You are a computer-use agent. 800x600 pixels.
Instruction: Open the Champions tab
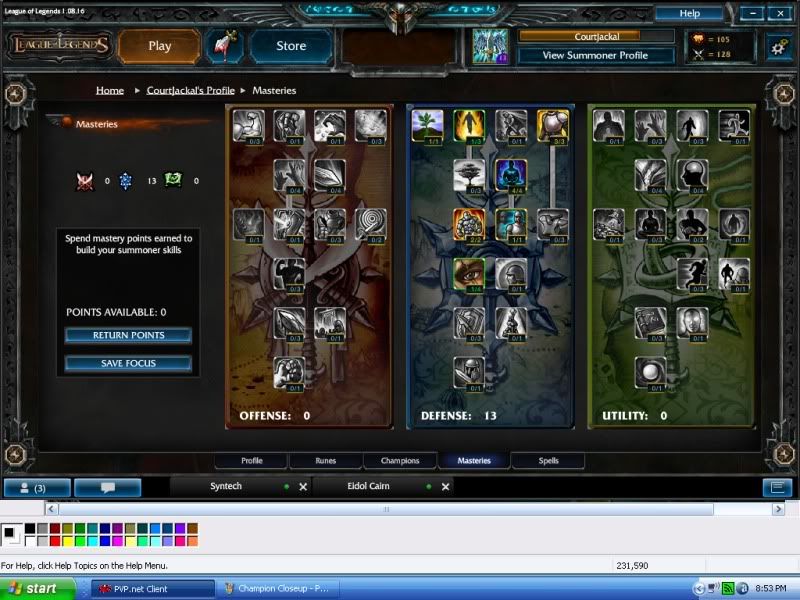(x=399, y=461)
